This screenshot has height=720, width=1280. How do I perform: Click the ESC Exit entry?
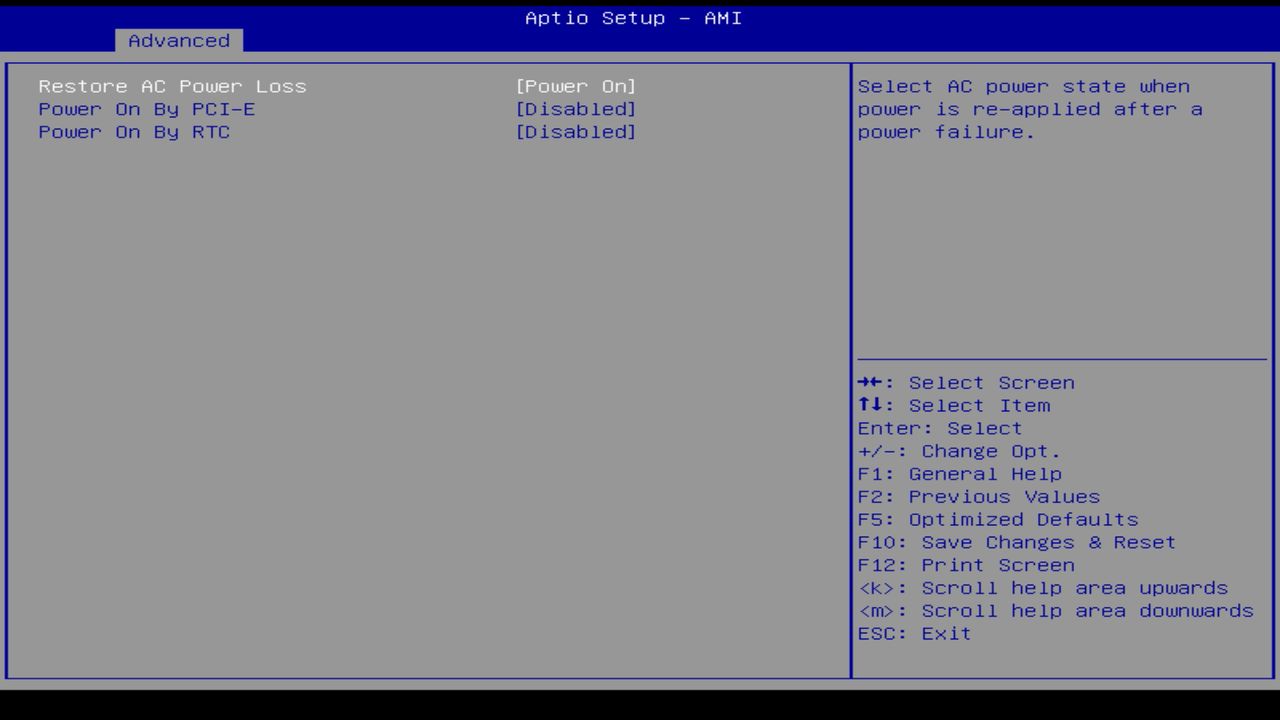pos(913,633)
